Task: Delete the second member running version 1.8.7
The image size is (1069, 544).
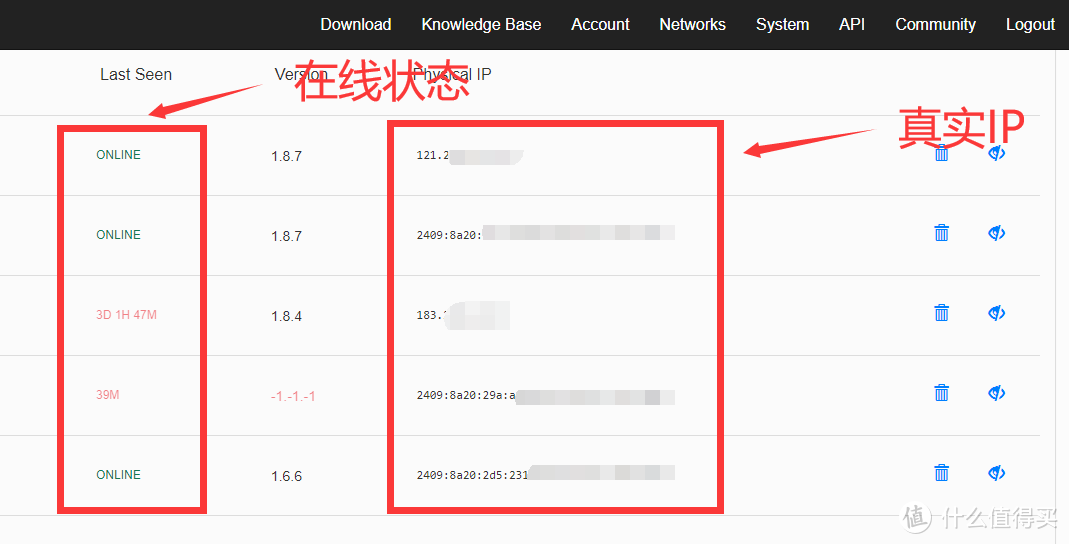Action: [942, 233]
